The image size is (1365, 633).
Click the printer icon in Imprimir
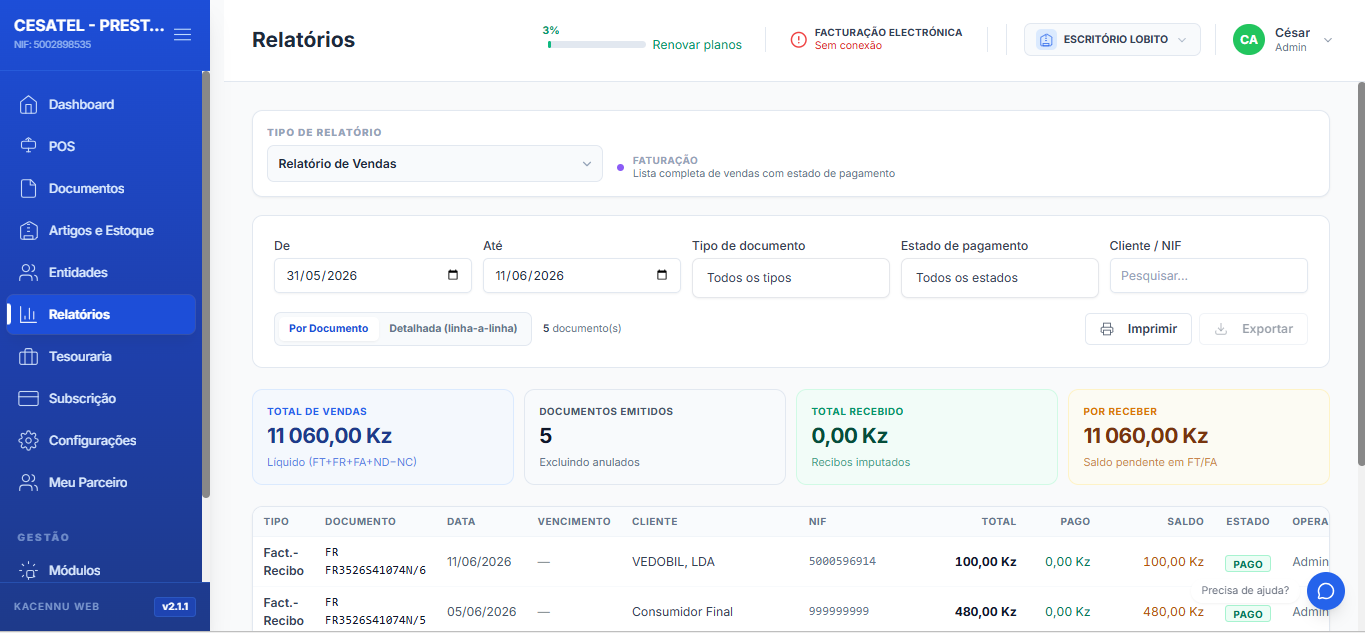point(1107,329)
